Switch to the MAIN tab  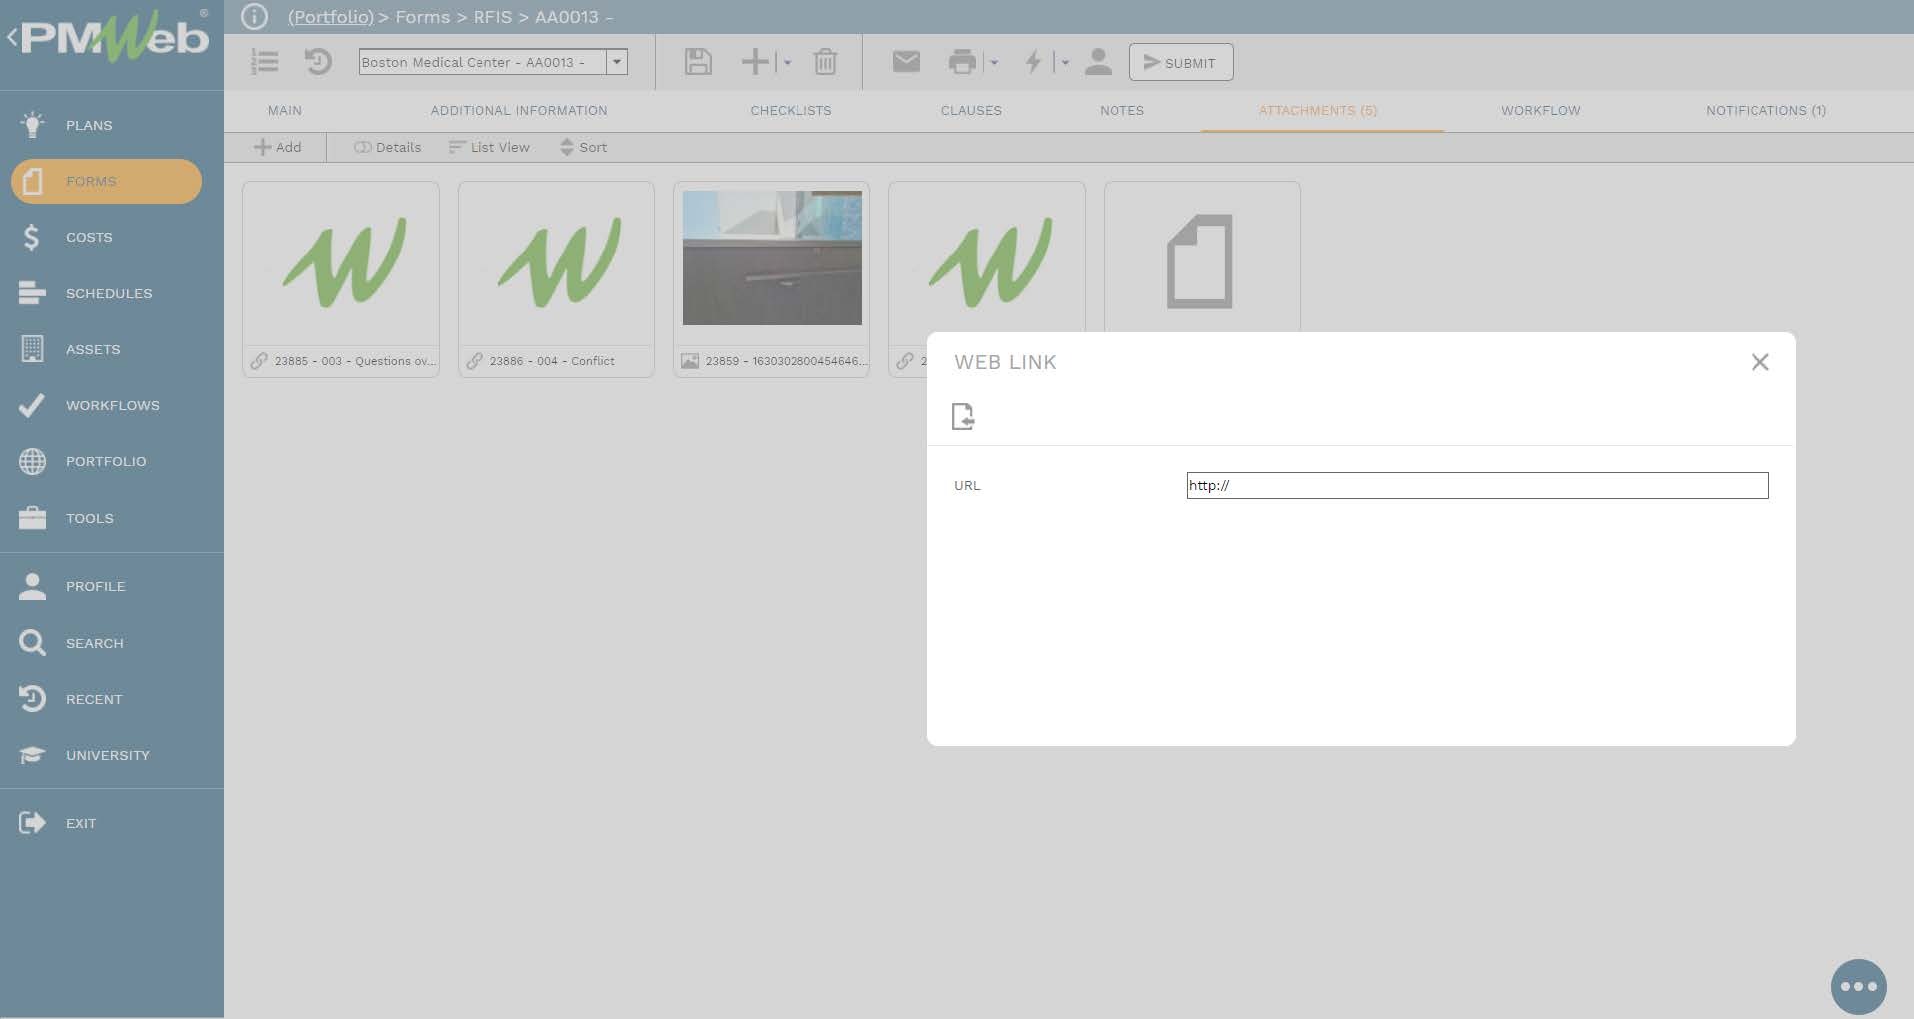point(285,110)
